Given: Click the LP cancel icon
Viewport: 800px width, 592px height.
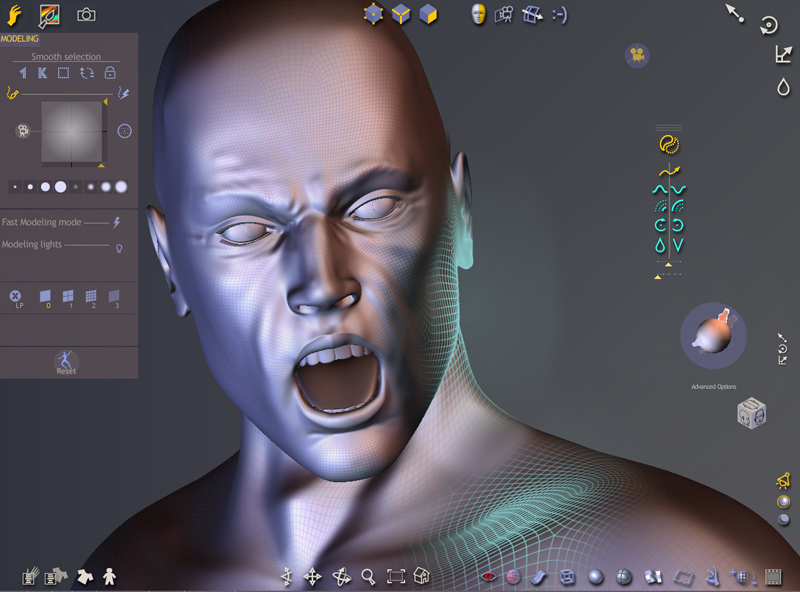Looking at the screenshot, I should (x=16, y=299).
